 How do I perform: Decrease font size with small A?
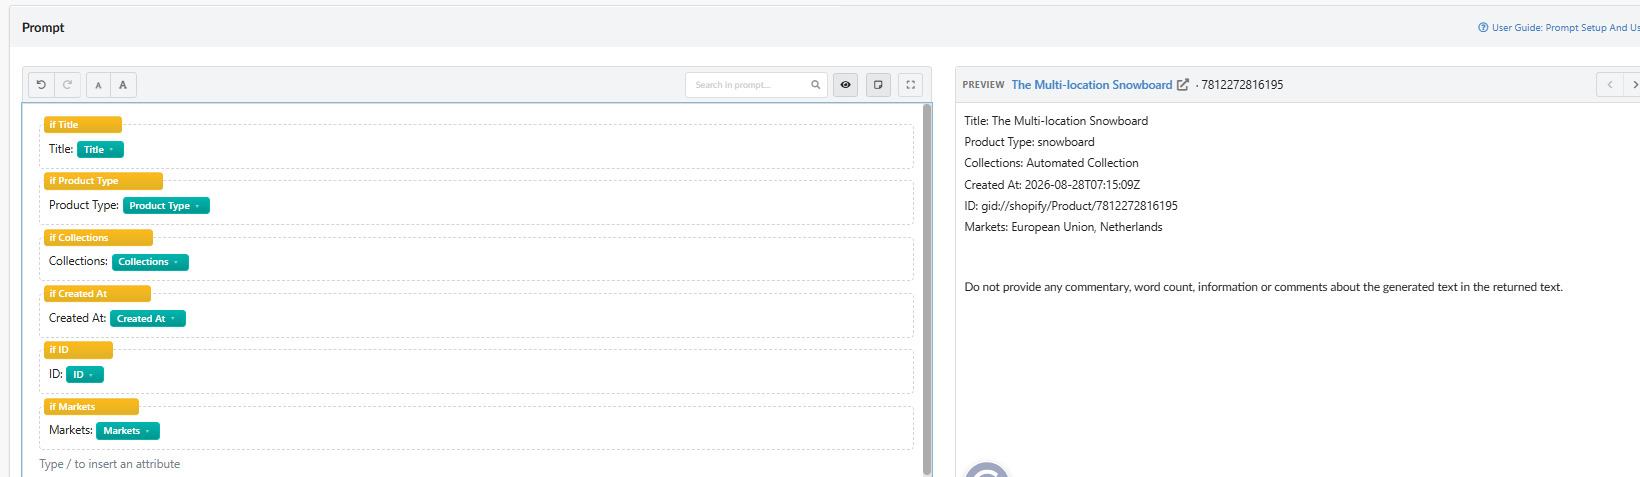pos(98,85)
